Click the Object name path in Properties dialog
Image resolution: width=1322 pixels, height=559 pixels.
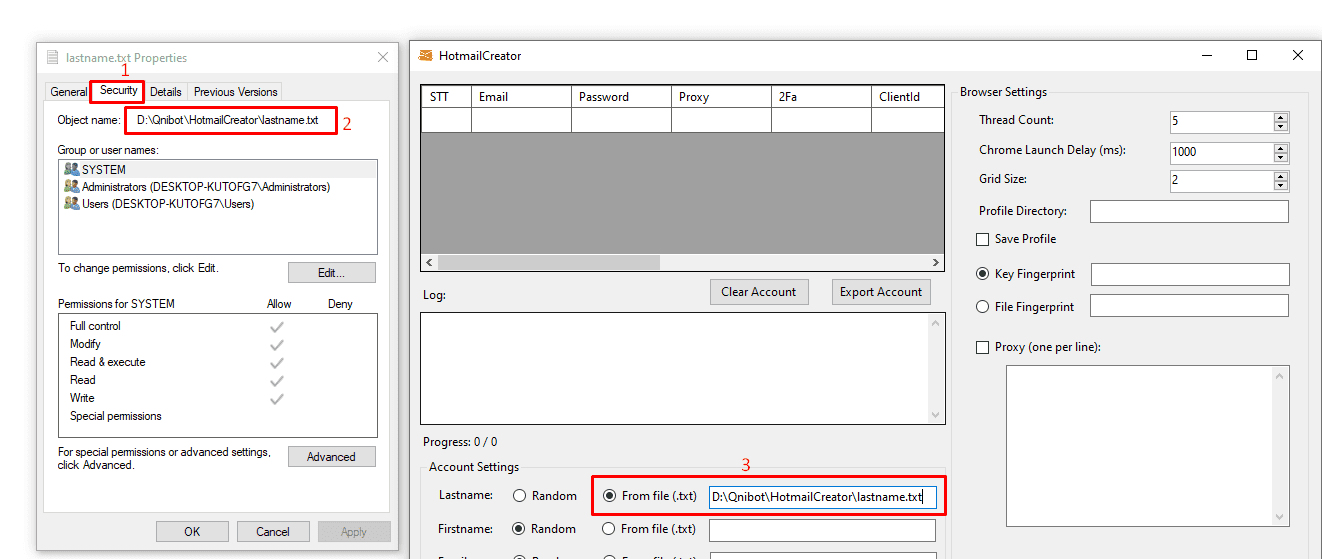(x=228, y=121)
